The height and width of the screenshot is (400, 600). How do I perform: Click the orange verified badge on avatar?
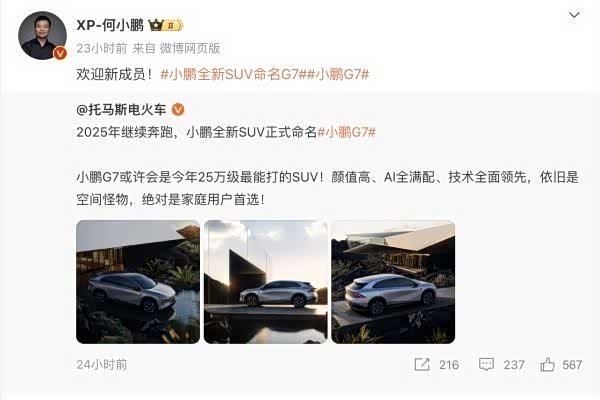coord(60,53)
